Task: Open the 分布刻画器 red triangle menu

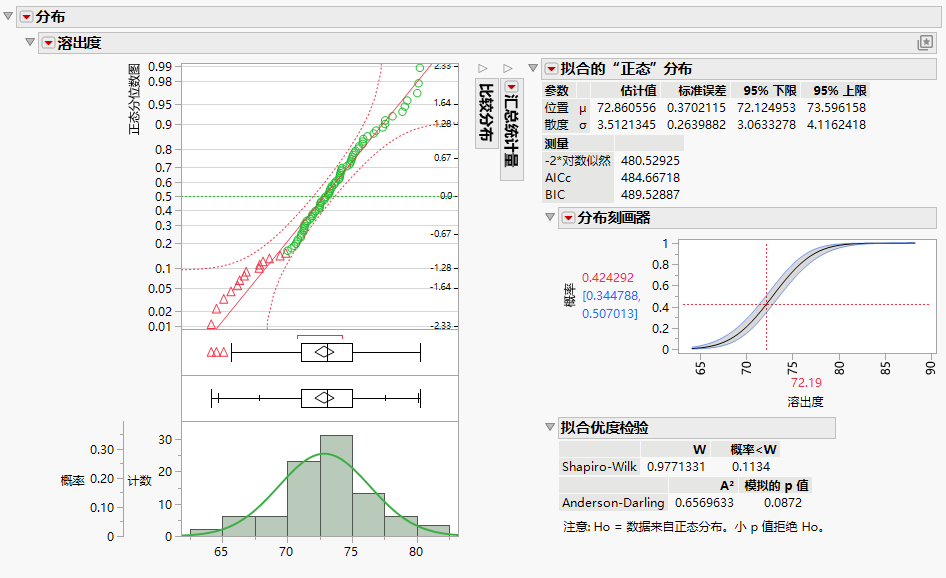Action: tap(568, 218)
